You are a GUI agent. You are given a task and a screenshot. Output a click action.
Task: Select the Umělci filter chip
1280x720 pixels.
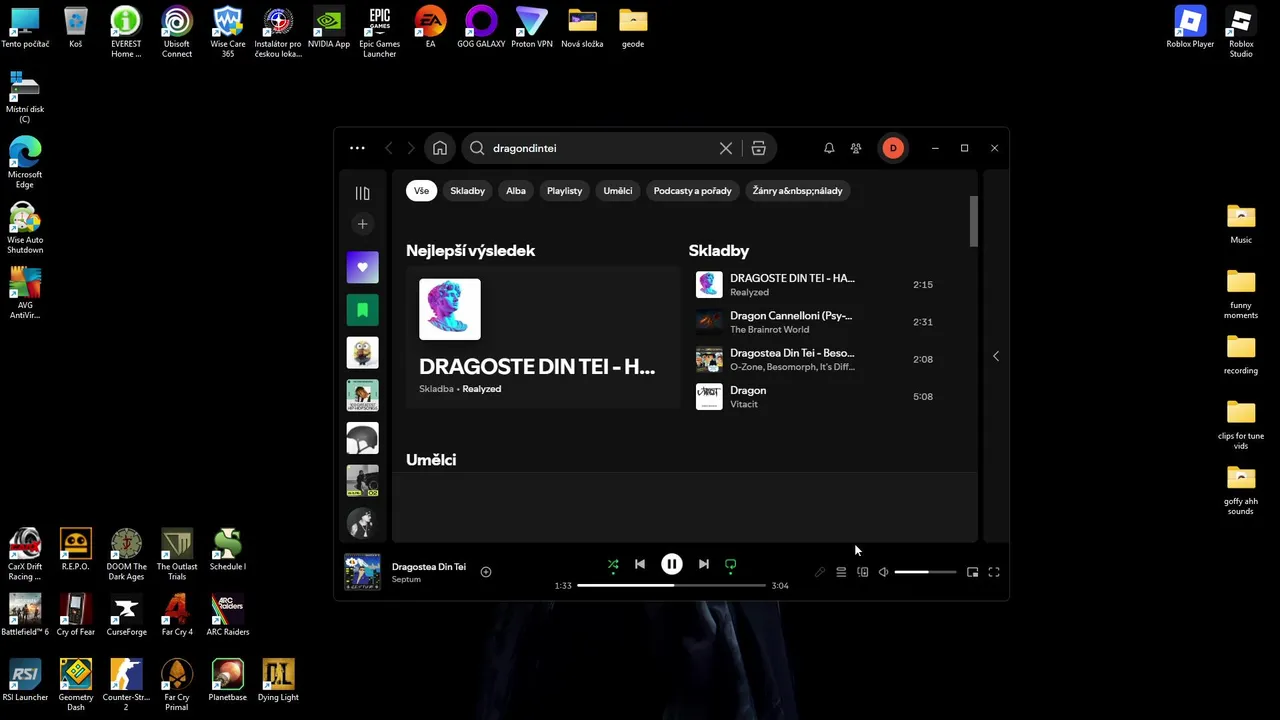pyautogui.click(x=618, y=191)
